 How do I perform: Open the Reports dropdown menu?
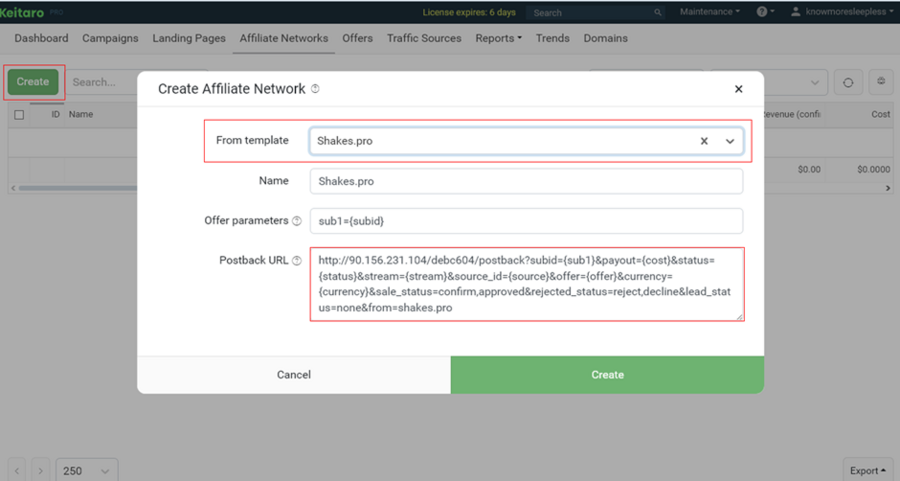tap(498, 38)
